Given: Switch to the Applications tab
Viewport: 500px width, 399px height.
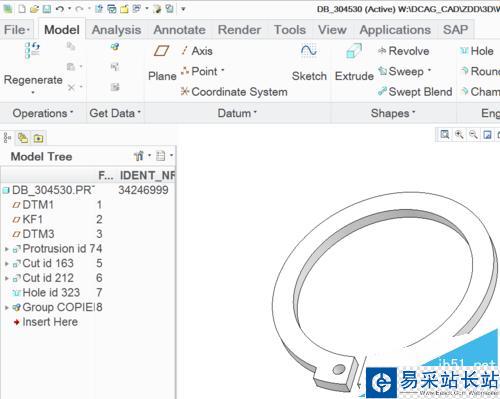Looking at the screenshot, I should pos(395,30).
